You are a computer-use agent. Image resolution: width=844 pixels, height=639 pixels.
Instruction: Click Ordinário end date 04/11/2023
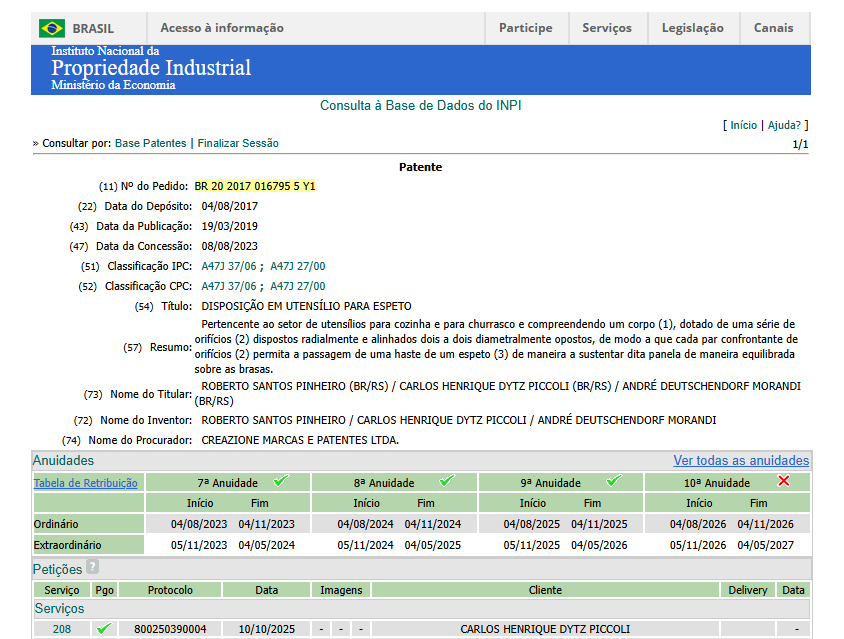click(x=266, y=524)
